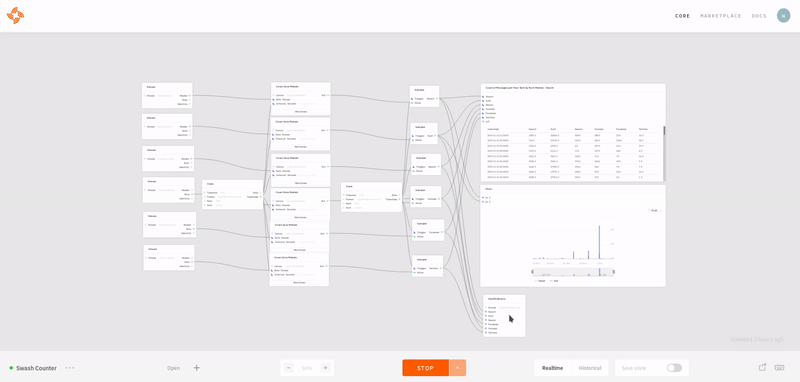Click the right handle of the chart navigator
This screenshot has width=800, height=382.
(x=613, y=272)
